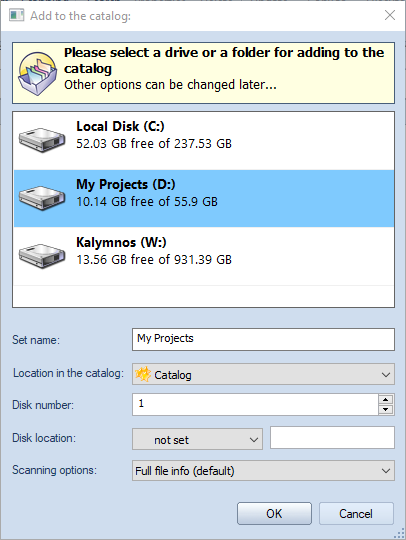Decrease disk number with down arrow
The width and height of the screenshot is (406, 540).
pos(386,409)
